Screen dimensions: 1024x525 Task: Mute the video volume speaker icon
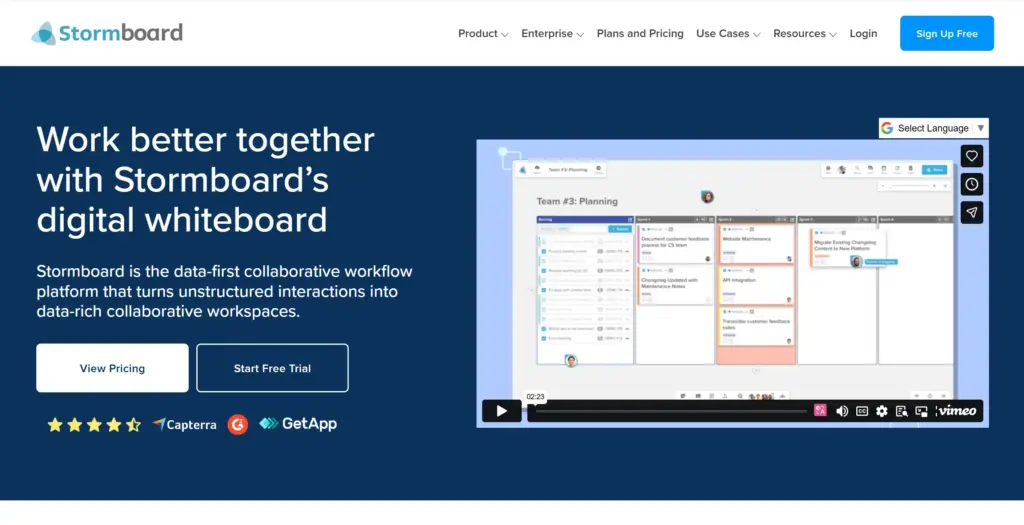[x=842, y=411]
